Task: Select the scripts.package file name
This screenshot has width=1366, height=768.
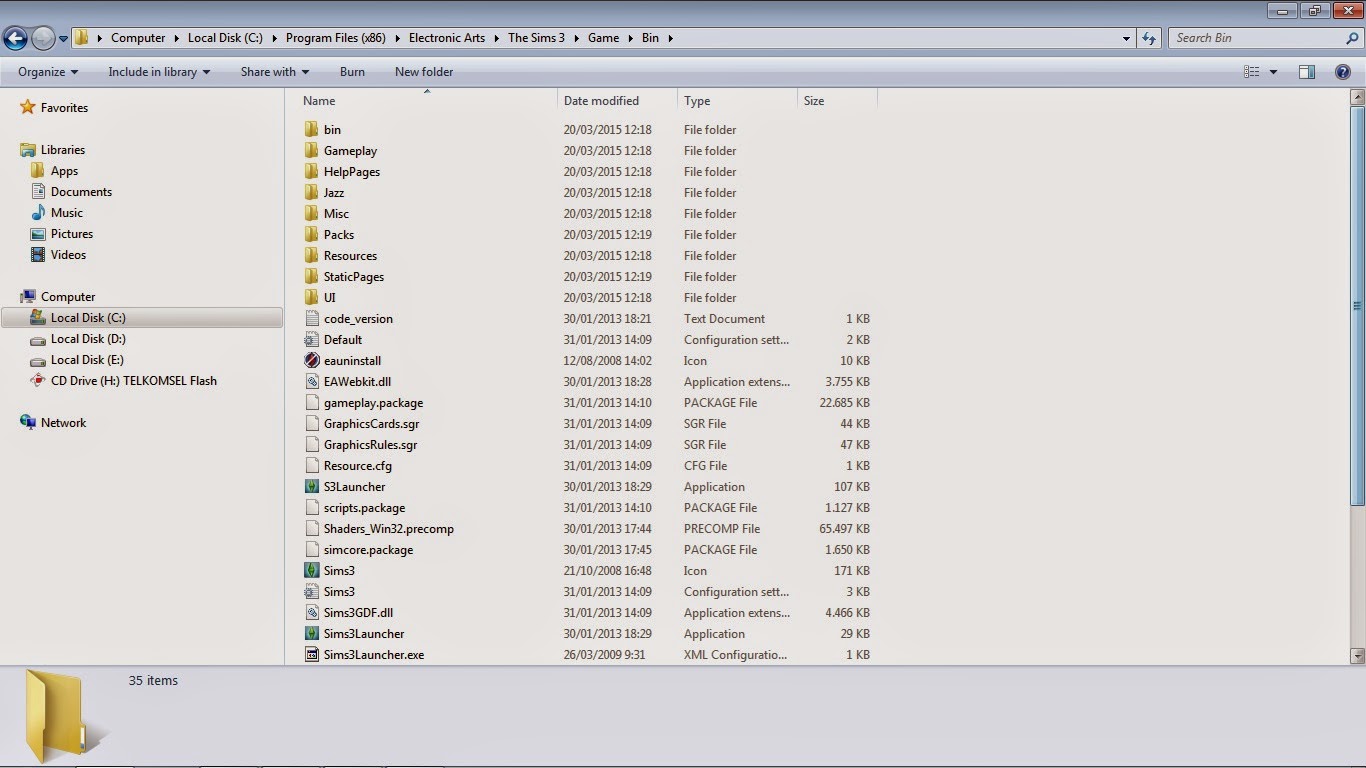Action: [x=364, y=508]
